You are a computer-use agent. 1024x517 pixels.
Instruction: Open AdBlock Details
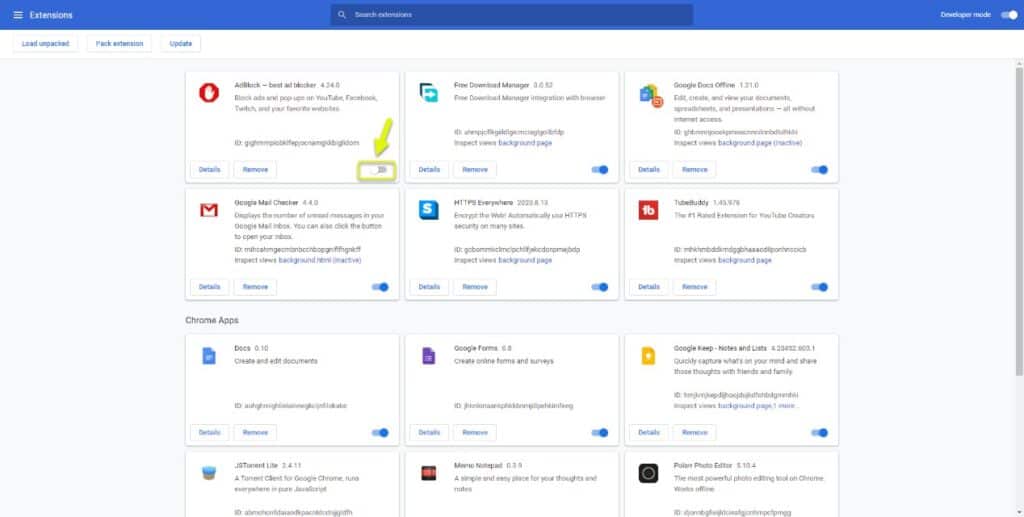[210, 170]
